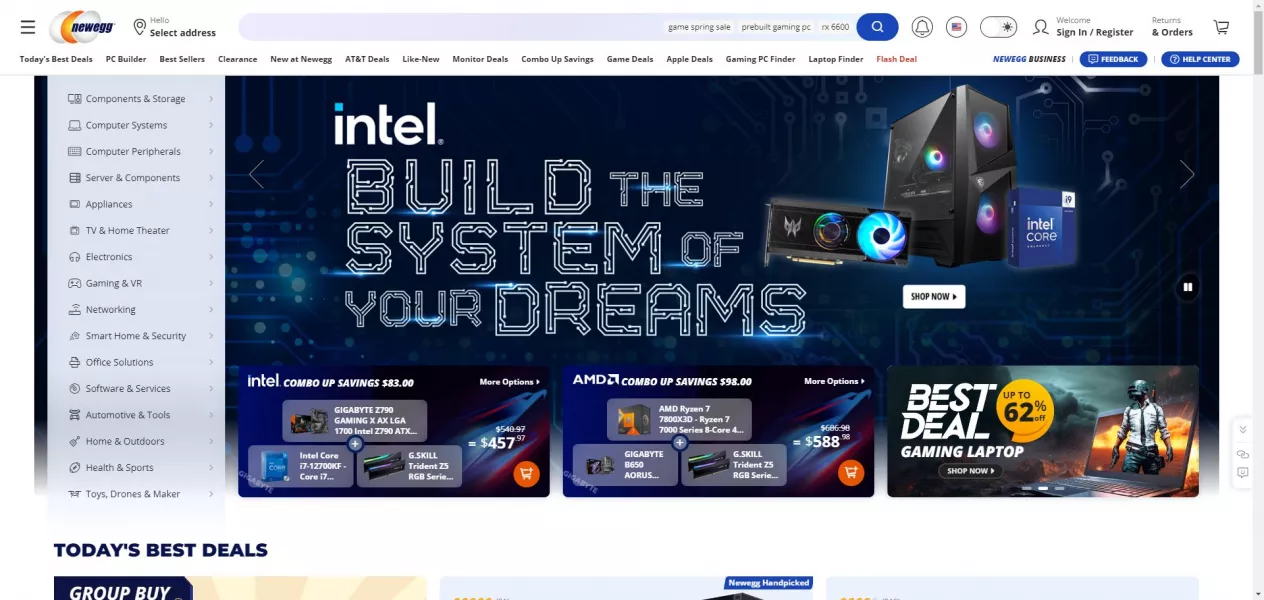Image resolution: width=1264 pixels, height=600 pixels.
Task: Open Returns & Orders link
Action: [1172, 27]
